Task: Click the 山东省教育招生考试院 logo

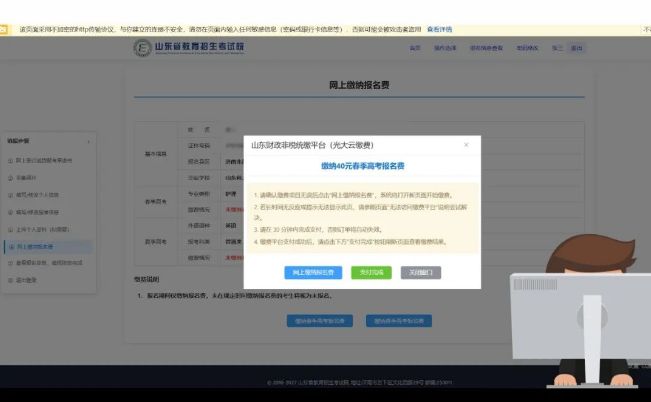Action: pyautogui.click(x=189, y=47)
